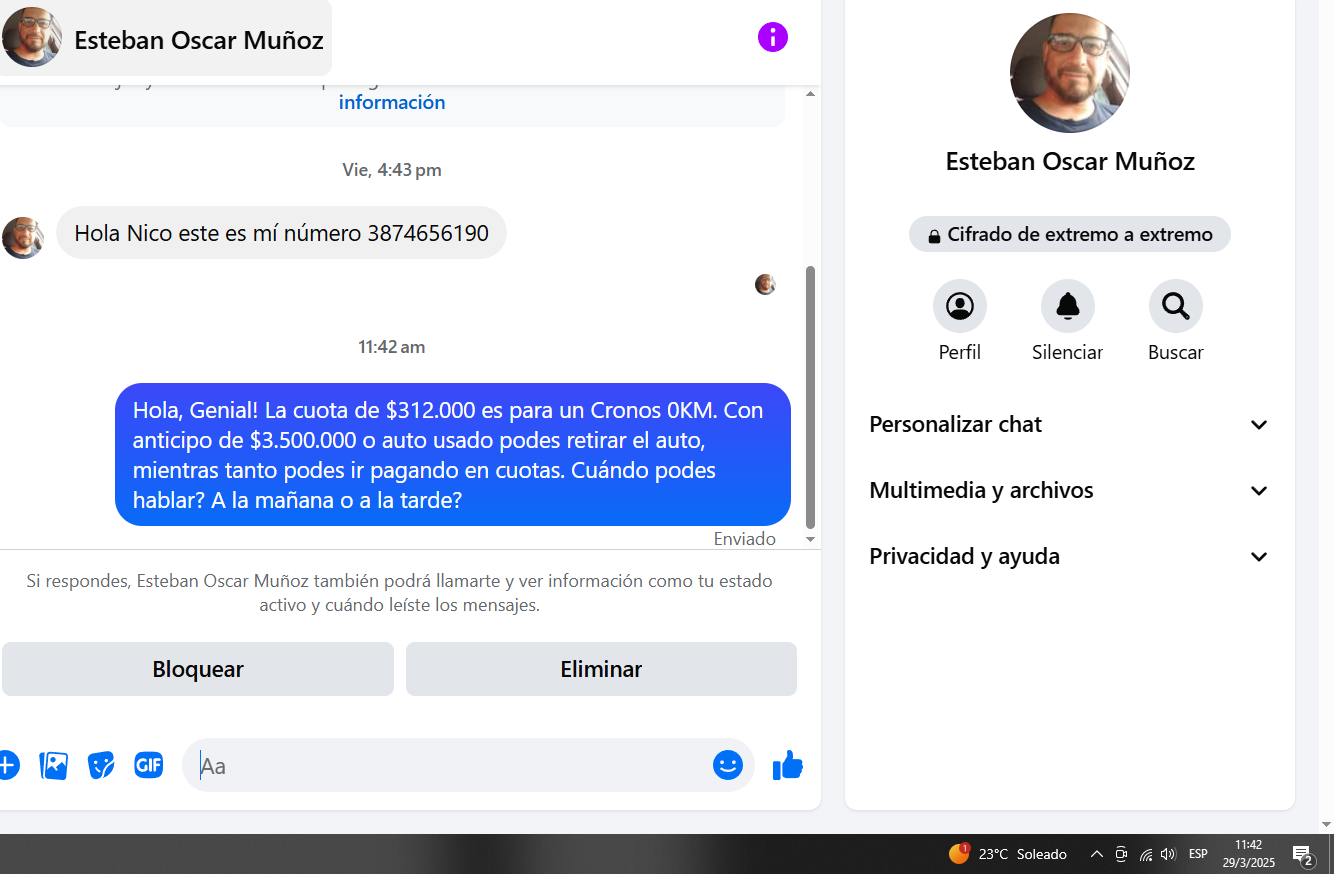The image size is (1334, 874).
Task: Expand Multimedia y archivos section
Action: [1069, 490]
